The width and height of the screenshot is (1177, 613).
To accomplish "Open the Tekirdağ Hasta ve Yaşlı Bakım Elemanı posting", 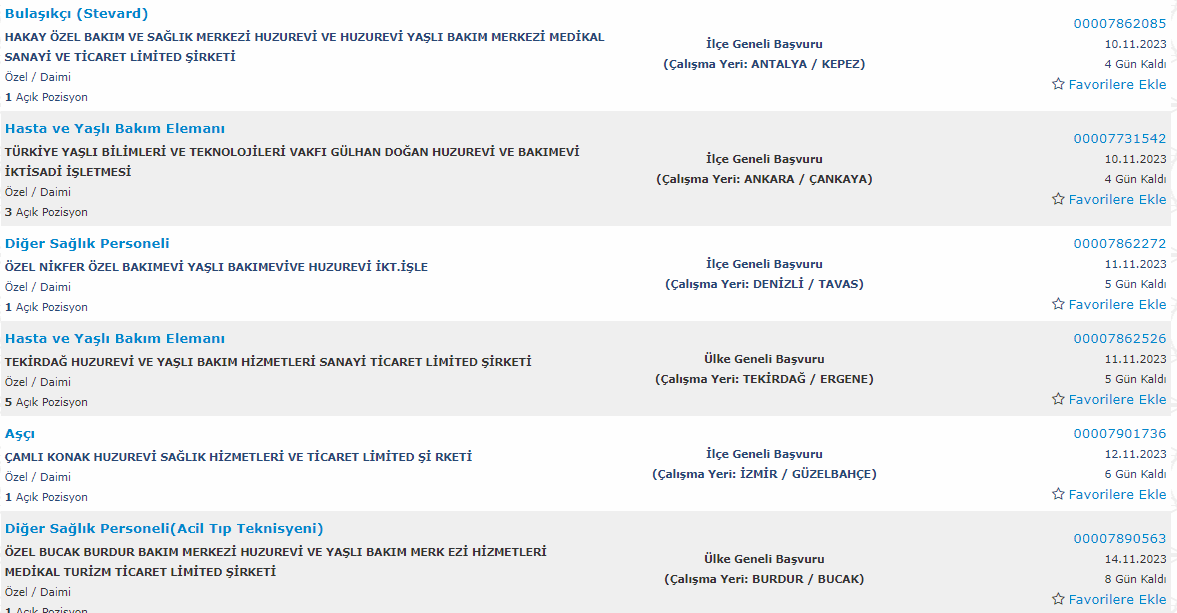I will [115, 338].
